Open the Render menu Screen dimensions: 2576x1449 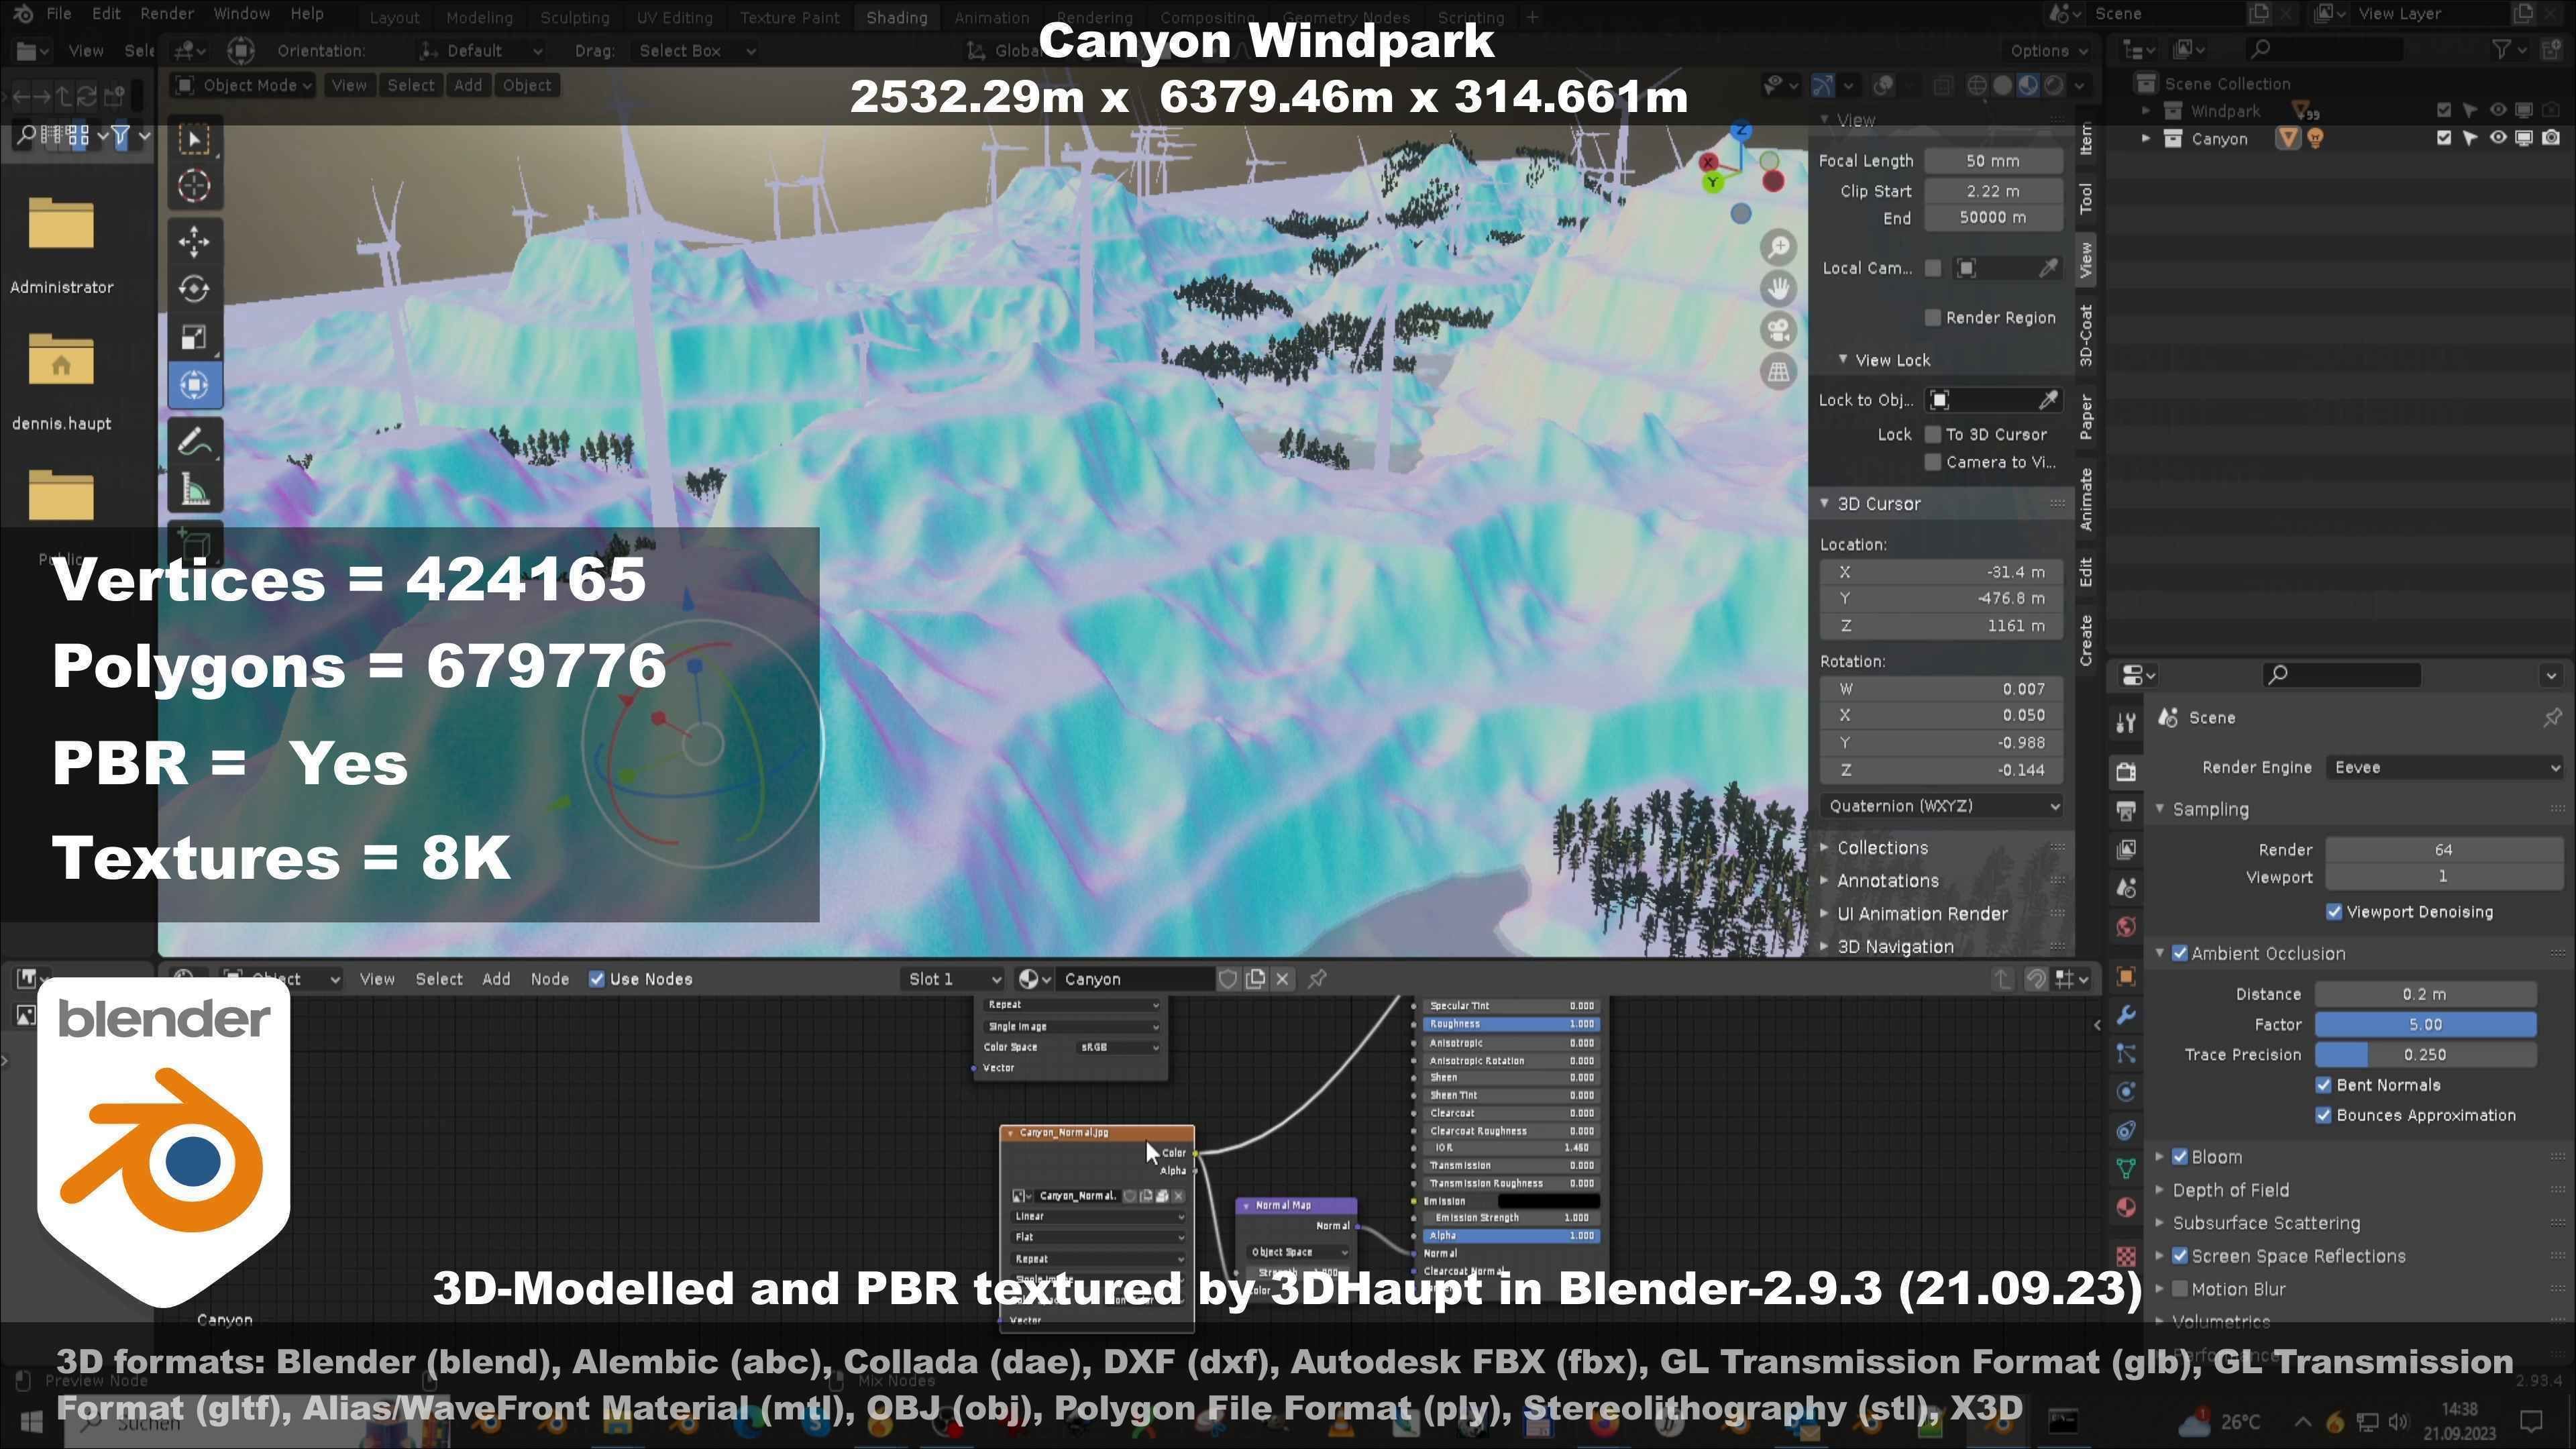point(167,14)
